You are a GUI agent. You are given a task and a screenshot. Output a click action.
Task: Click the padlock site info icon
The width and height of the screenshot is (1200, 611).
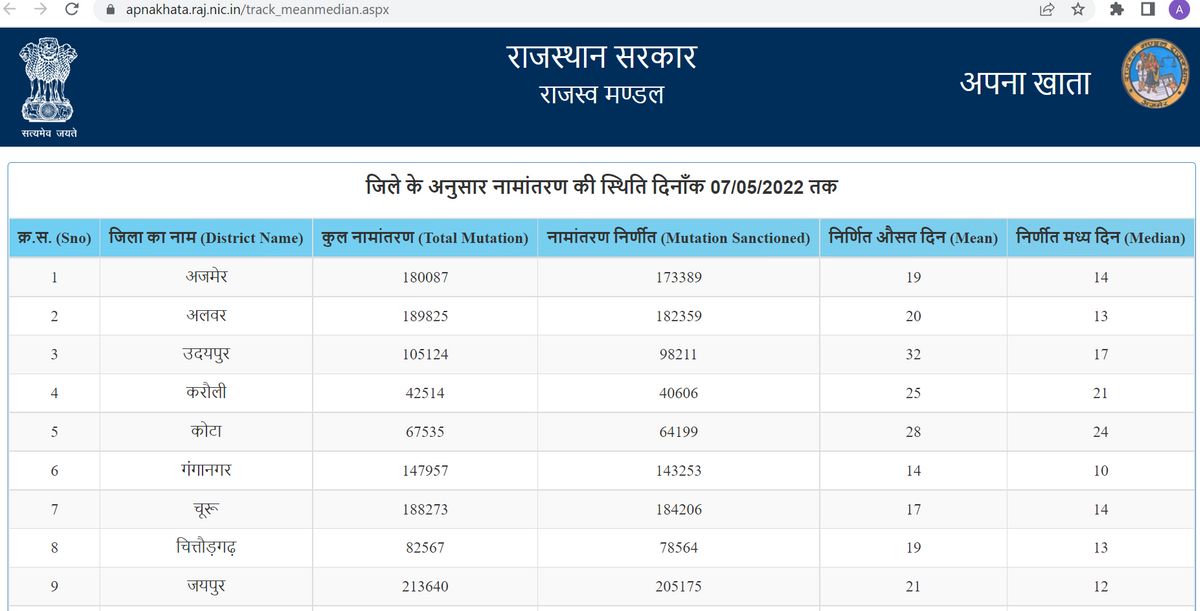coord(110,10)
